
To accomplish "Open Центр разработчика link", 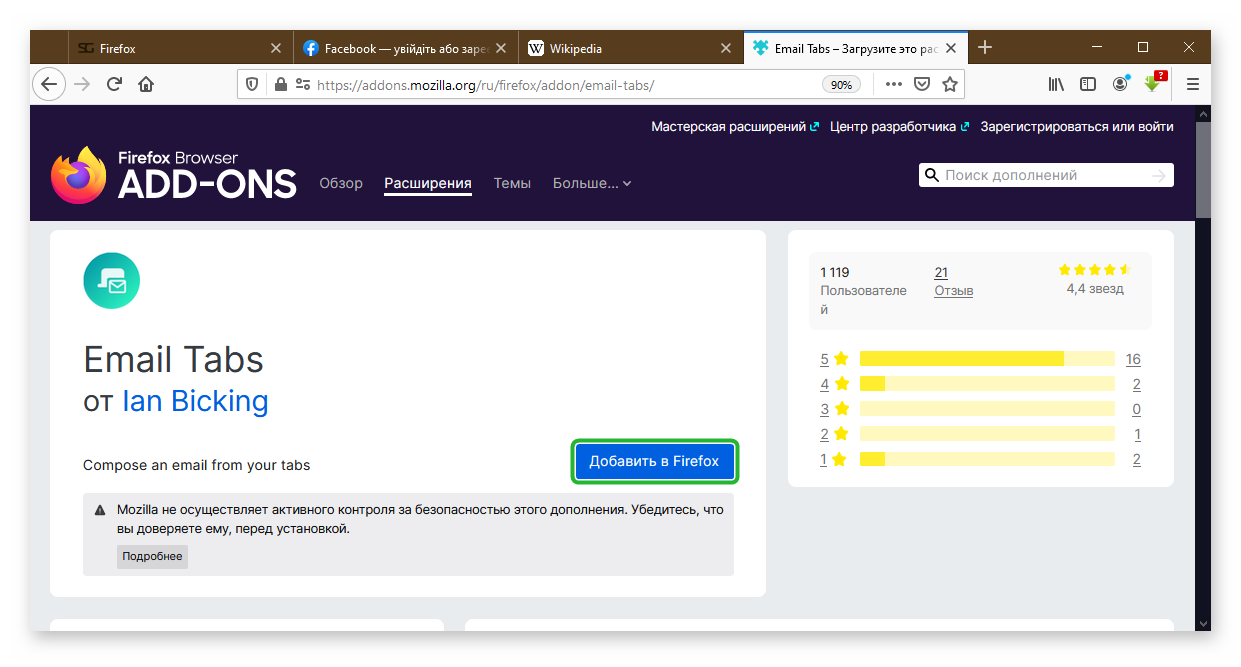I will pos(899,127).
